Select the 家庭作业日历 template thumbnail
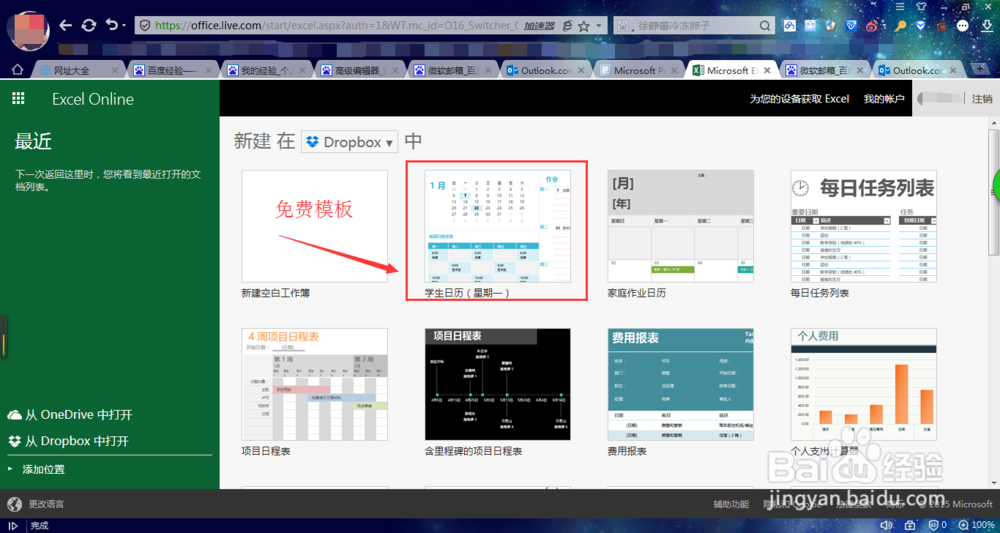The height and width of the screenshot is (533, 1000). (x=680, y=226)
